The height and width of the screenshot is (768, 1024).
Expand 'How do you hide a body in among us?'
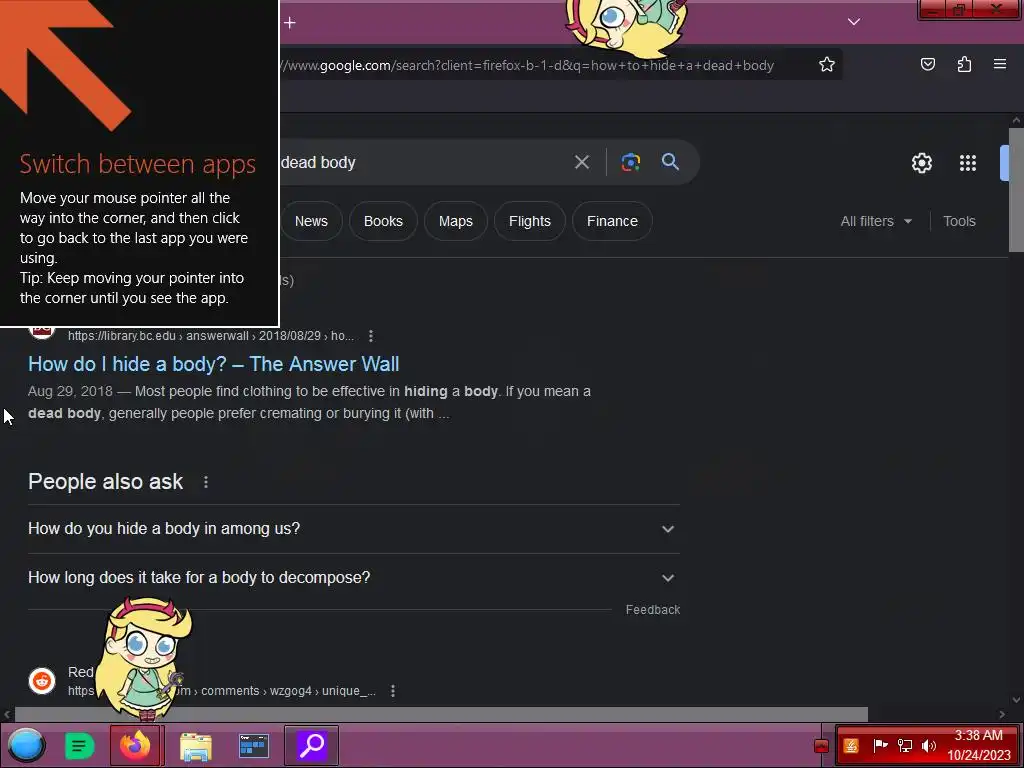click(353, 528)
